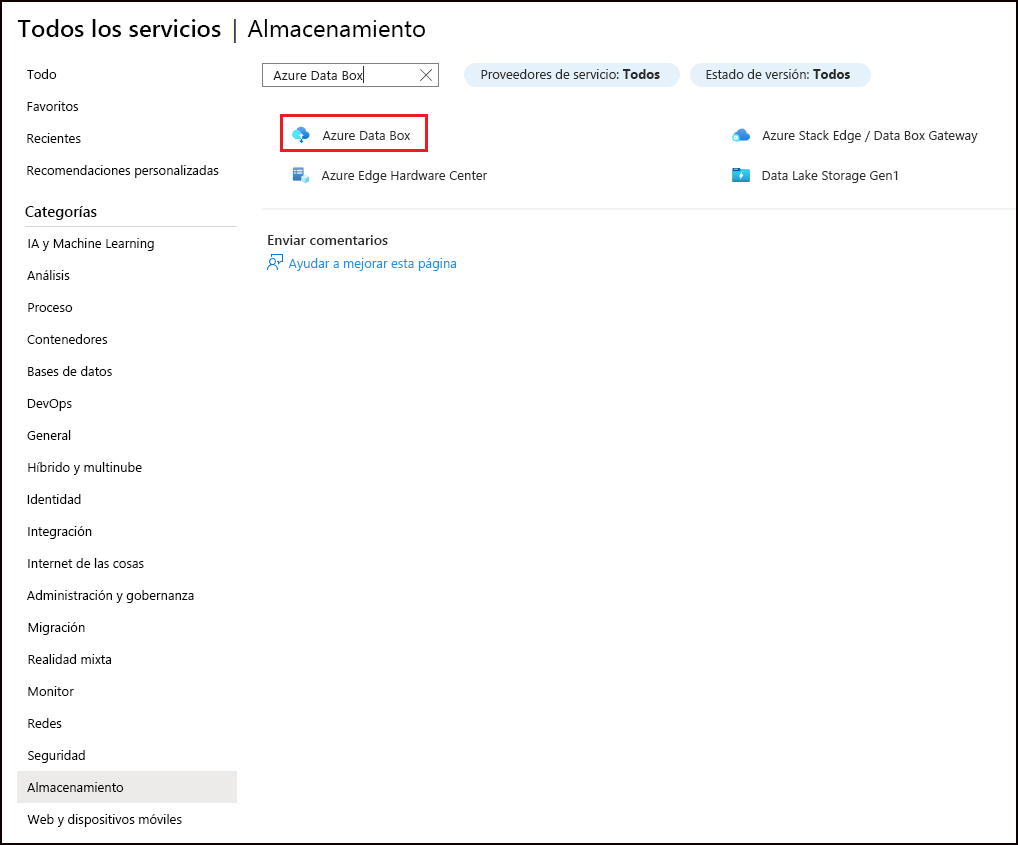This screenshot has height=845, width=1018.
Task: Click the feedback person icon beside Ayudar
Action: 273,262
